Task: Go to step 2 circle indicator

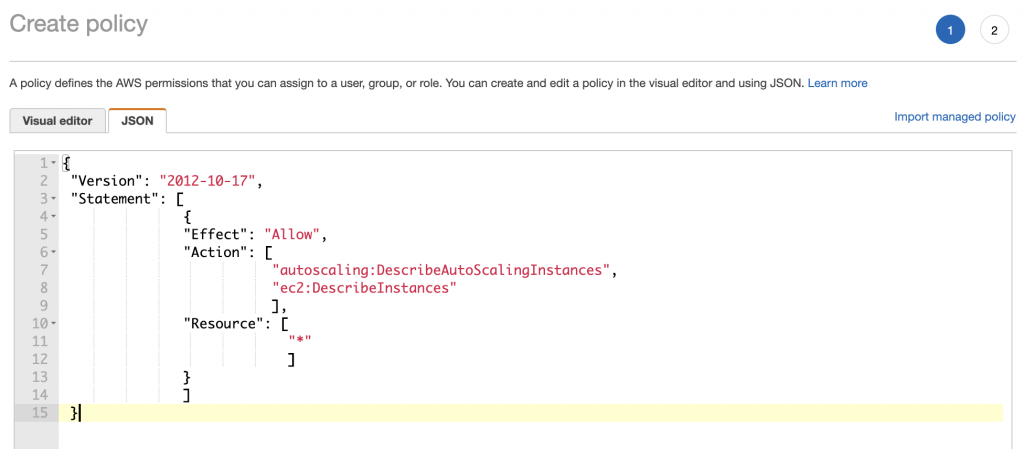Action: (x=994, y=30)
